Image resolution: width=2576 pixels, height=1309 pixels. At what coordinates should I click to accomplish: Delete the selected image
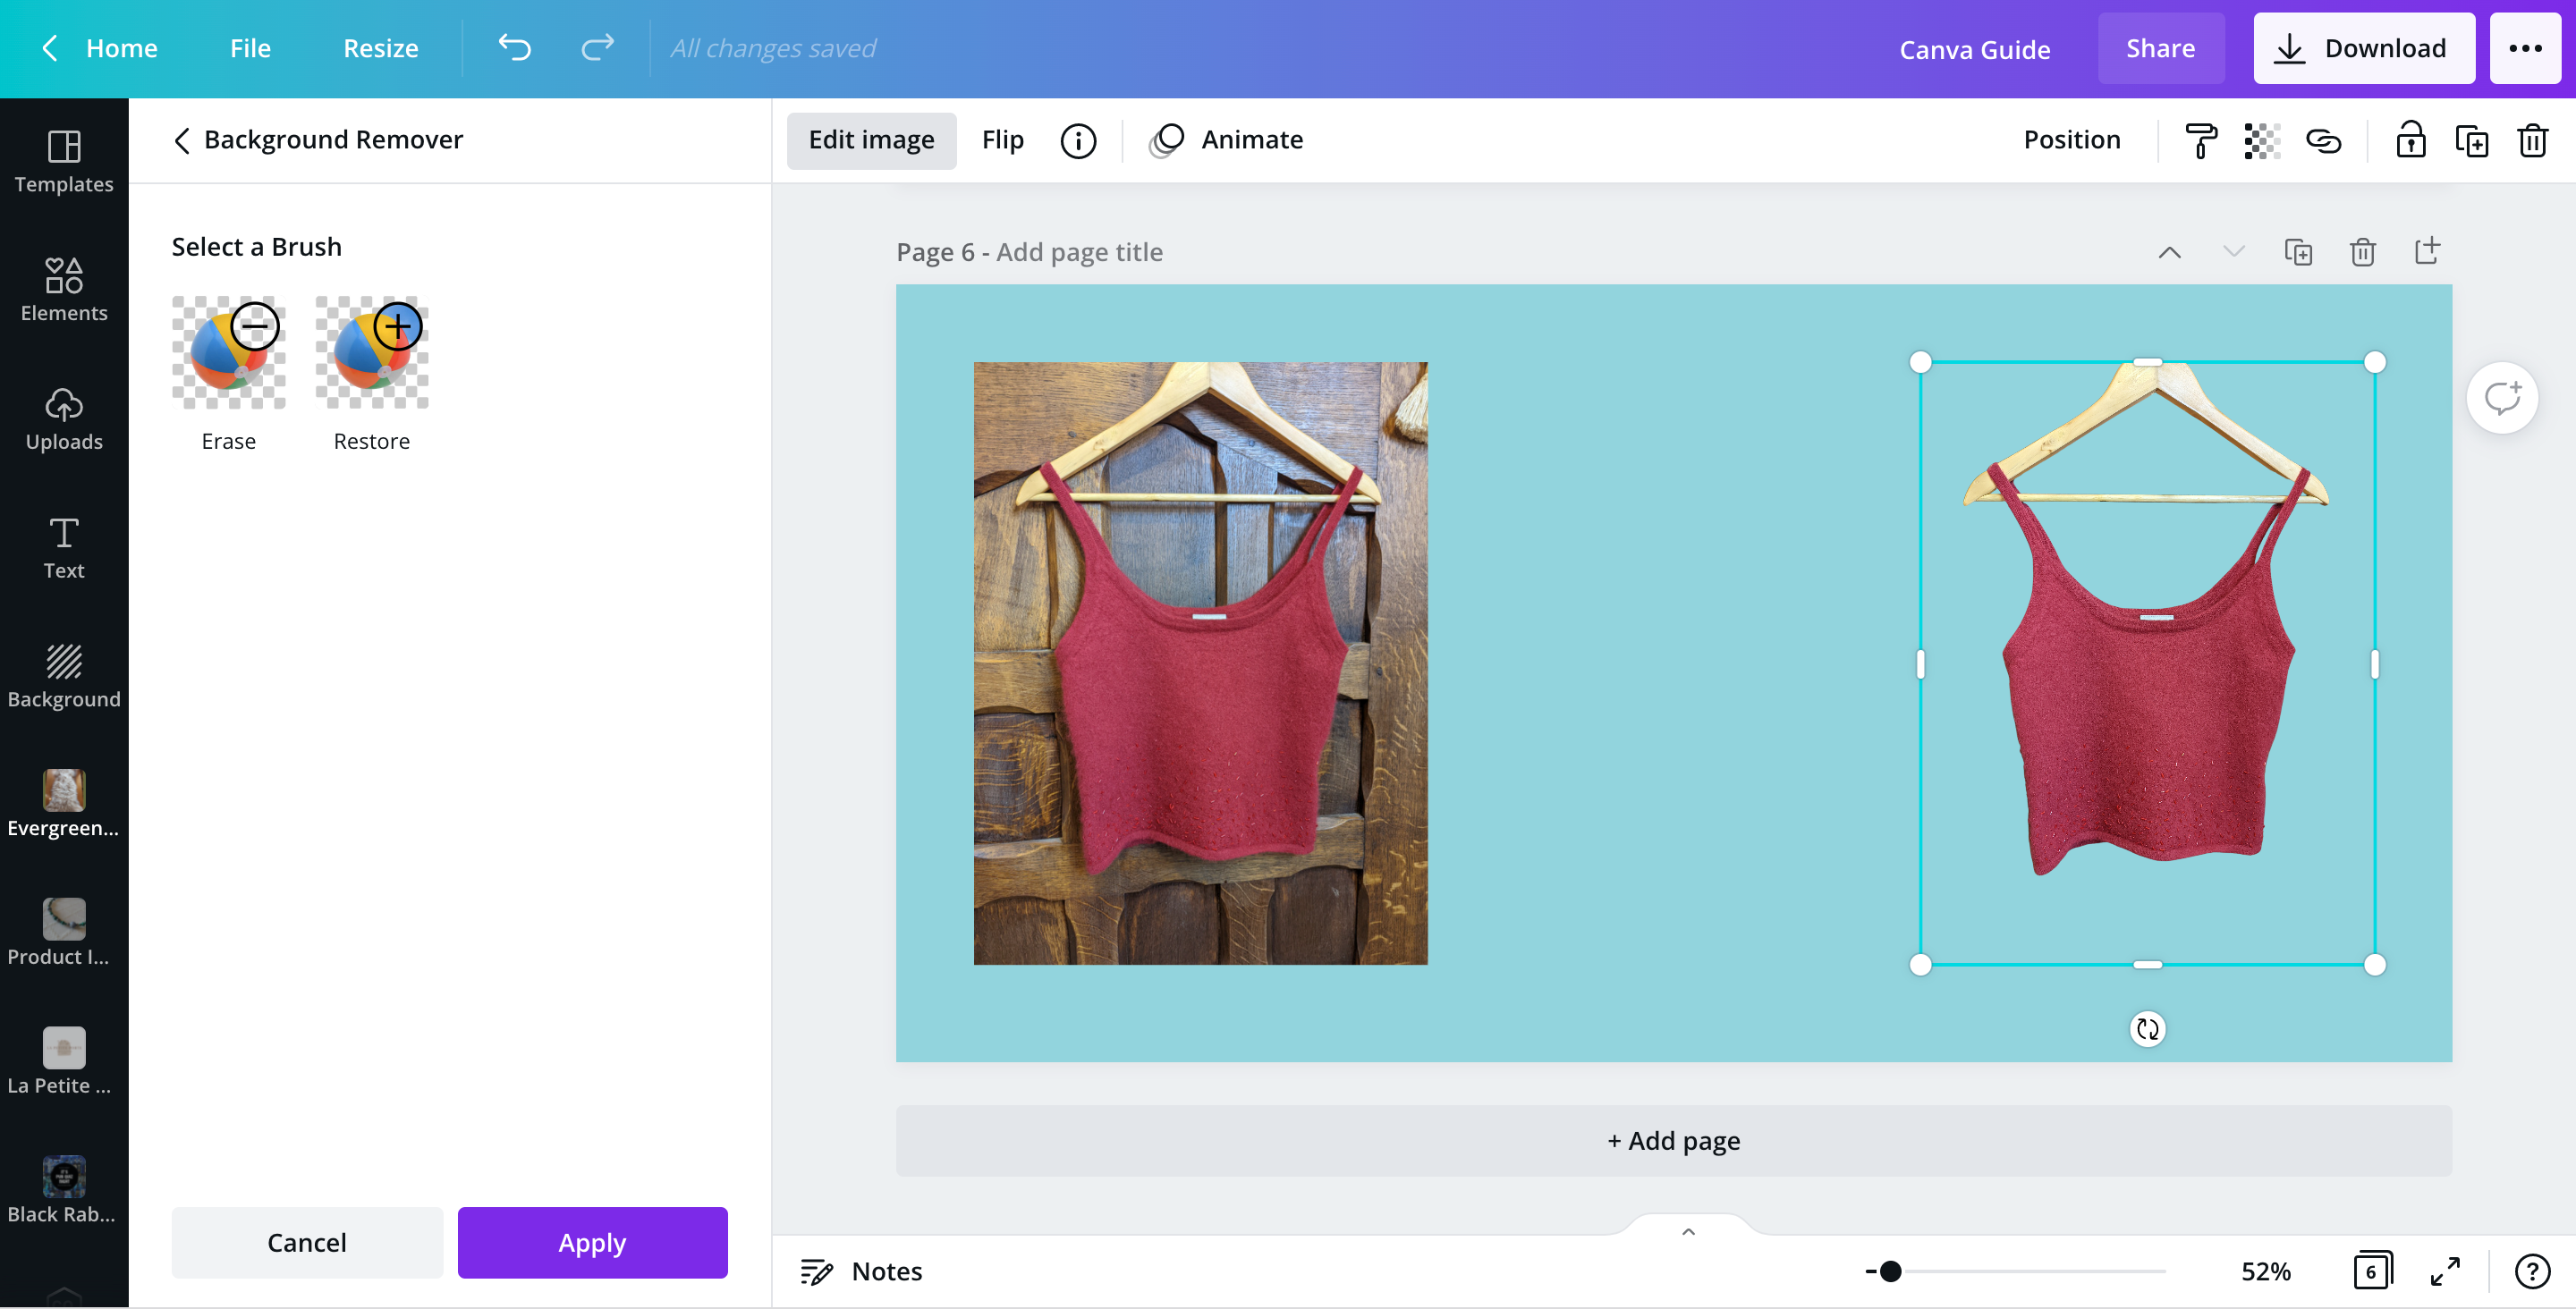tap(2532, 140)
